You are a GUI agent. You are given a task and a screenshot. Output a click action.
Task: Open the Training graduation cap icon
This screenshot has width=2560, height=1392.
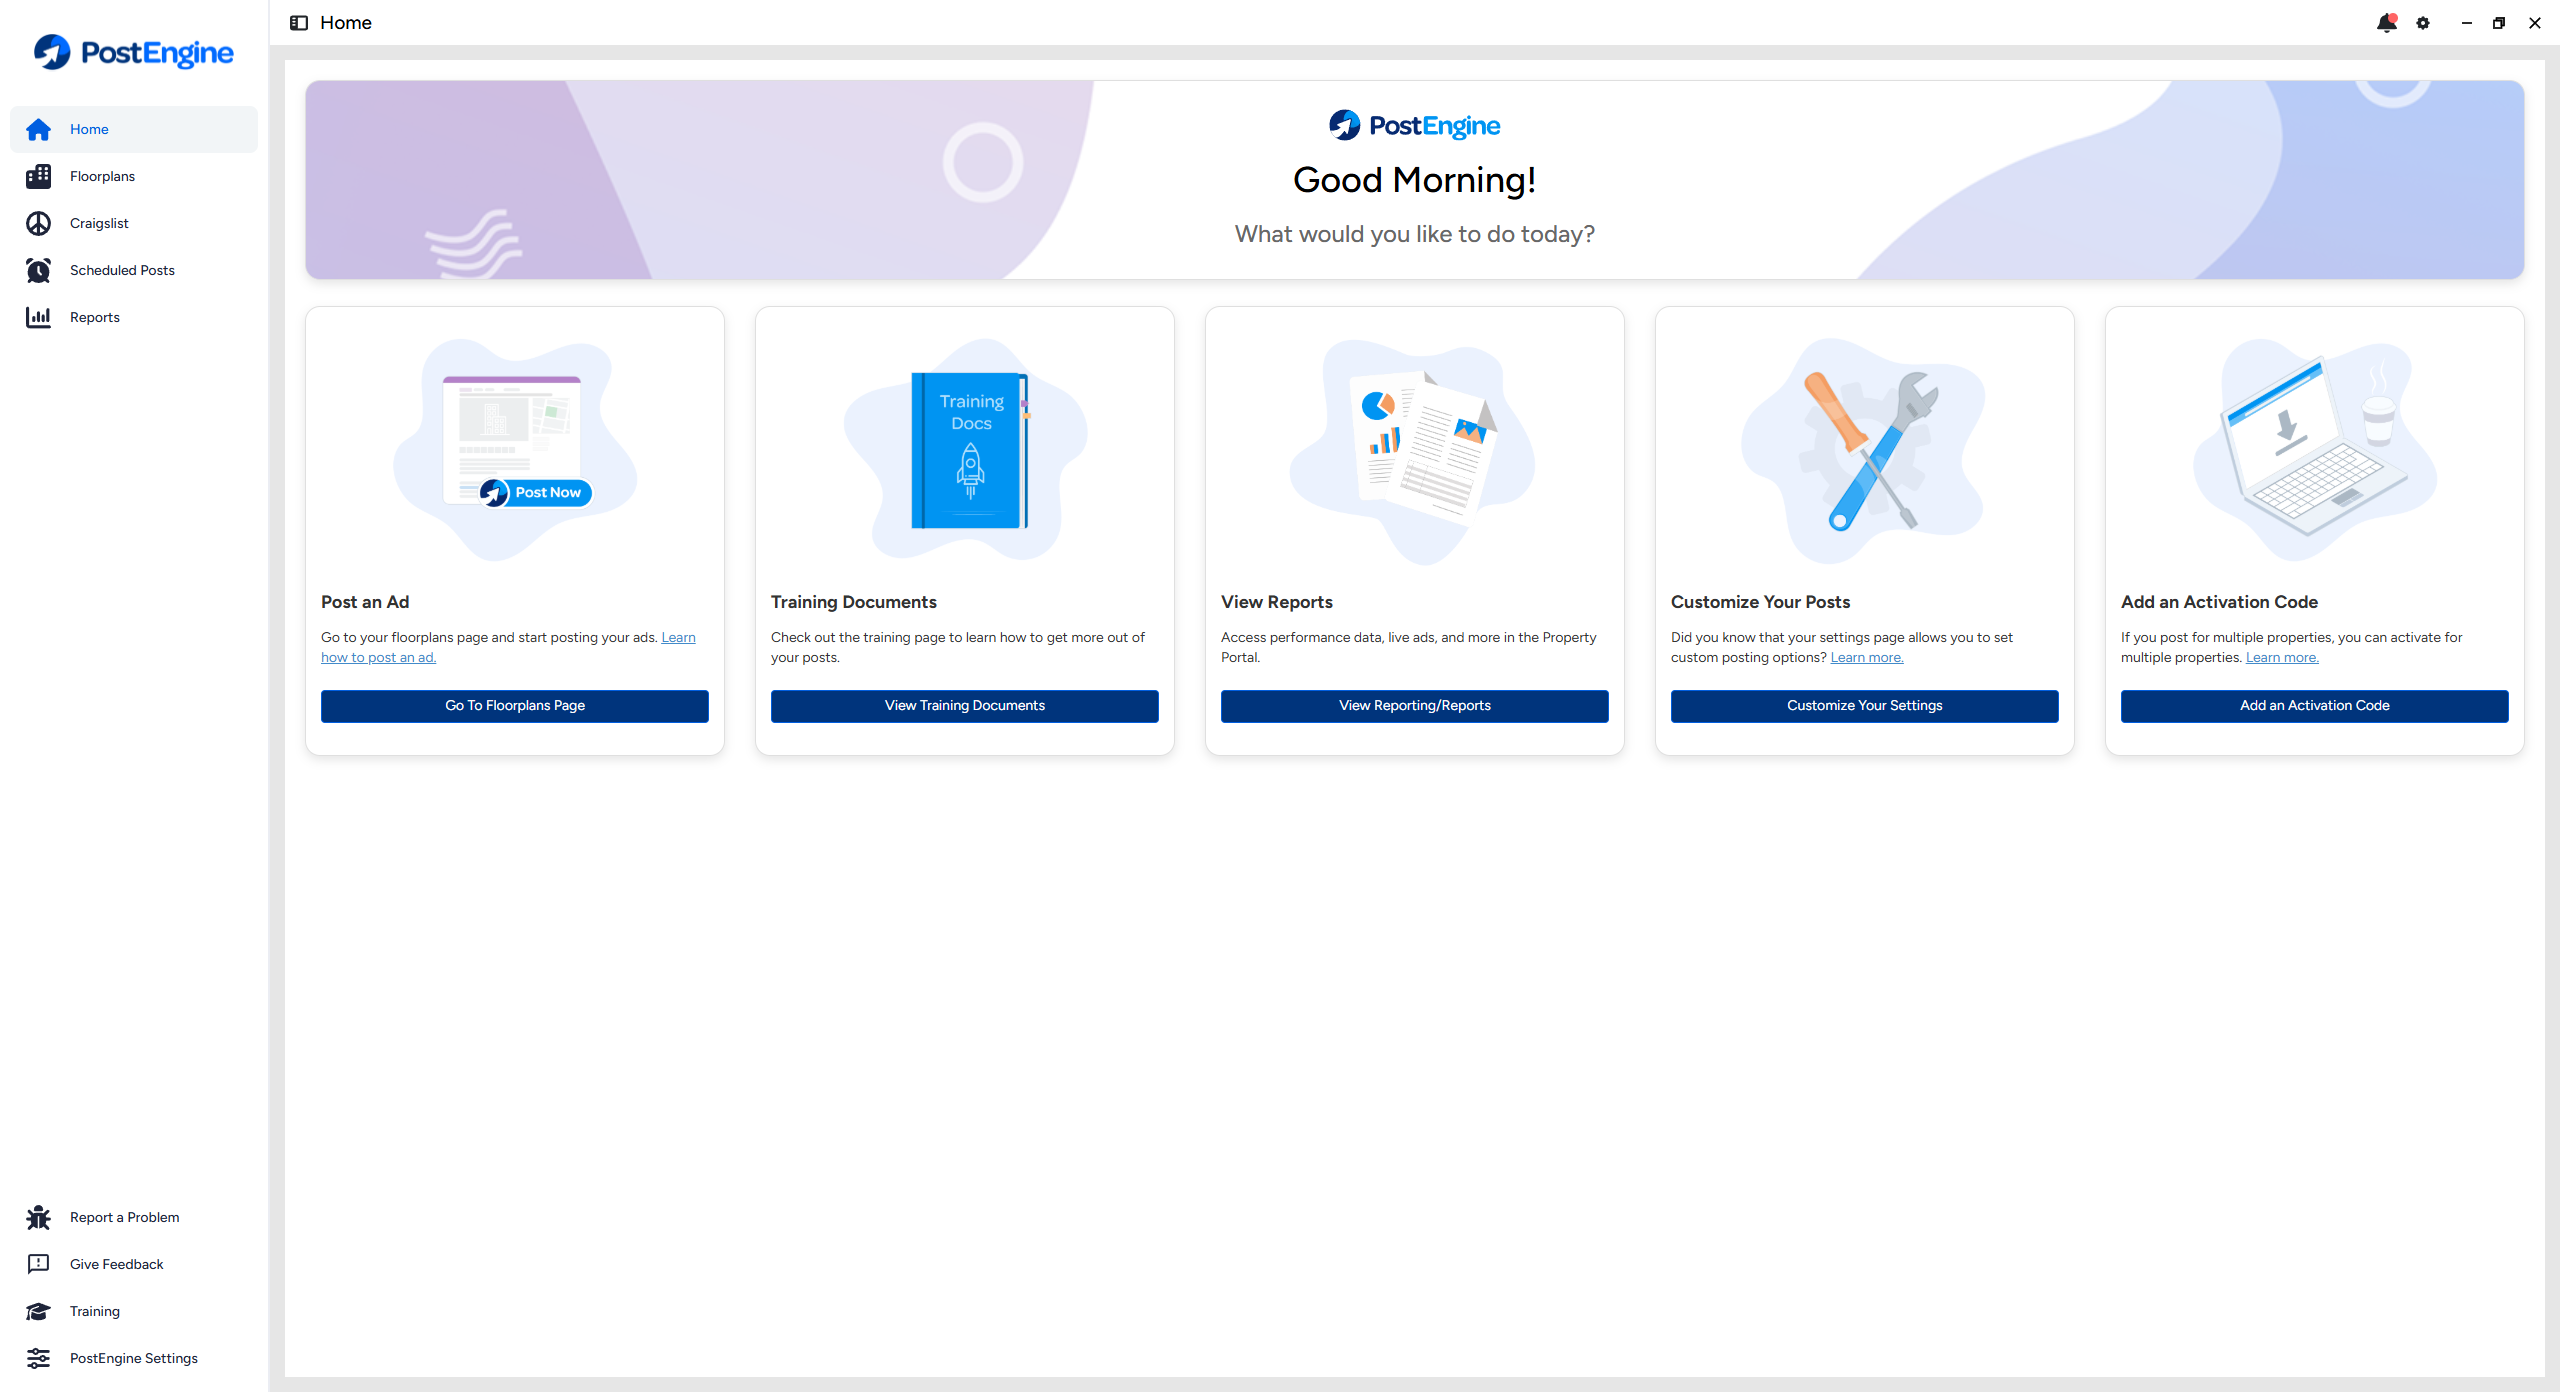[x=39, y=1311]
